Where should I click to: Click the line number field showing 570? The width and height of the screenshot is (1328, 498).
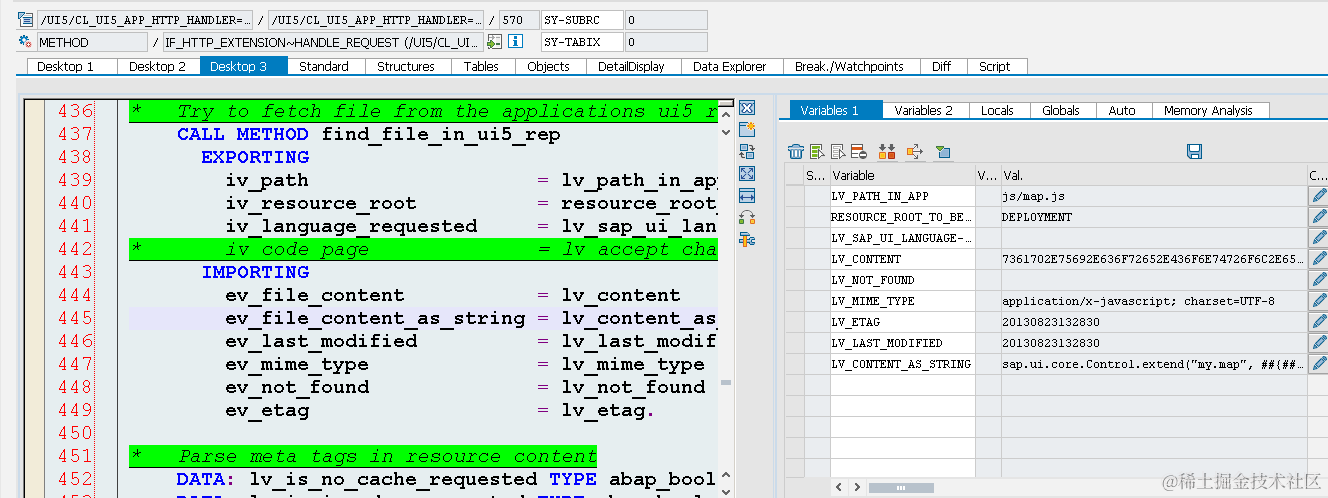pyautogui.click(x=517, y=20)
